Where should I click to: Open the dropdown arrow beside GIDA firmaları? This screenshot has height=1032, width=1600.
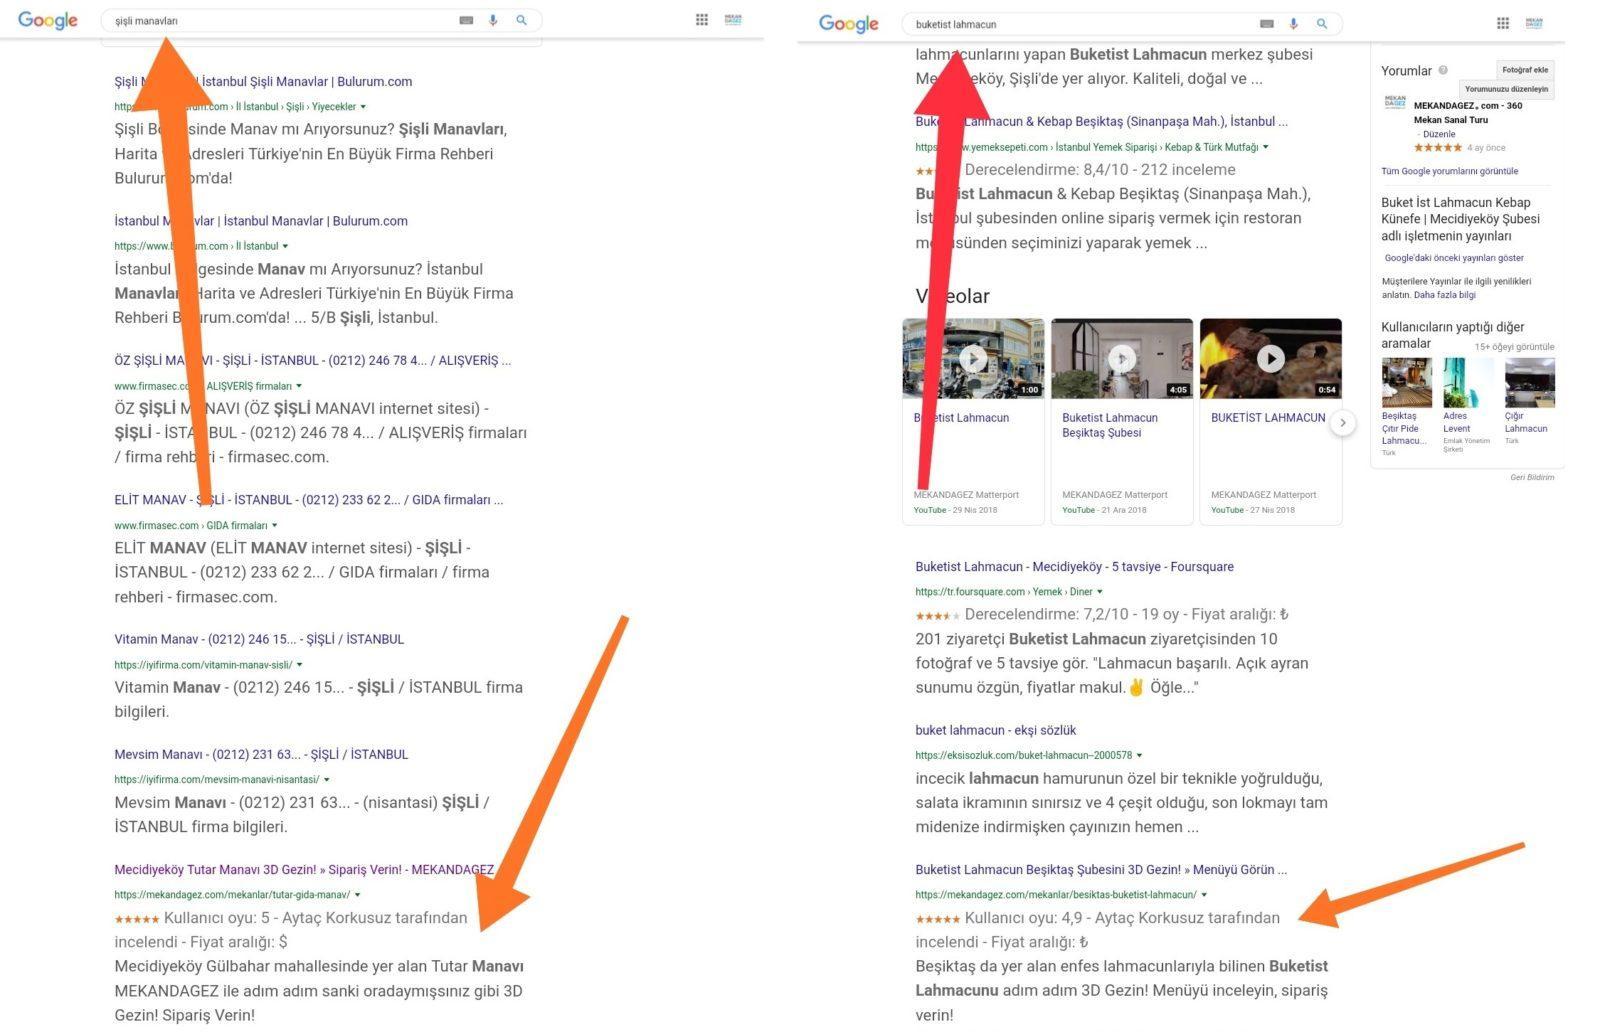click(275, 526)
